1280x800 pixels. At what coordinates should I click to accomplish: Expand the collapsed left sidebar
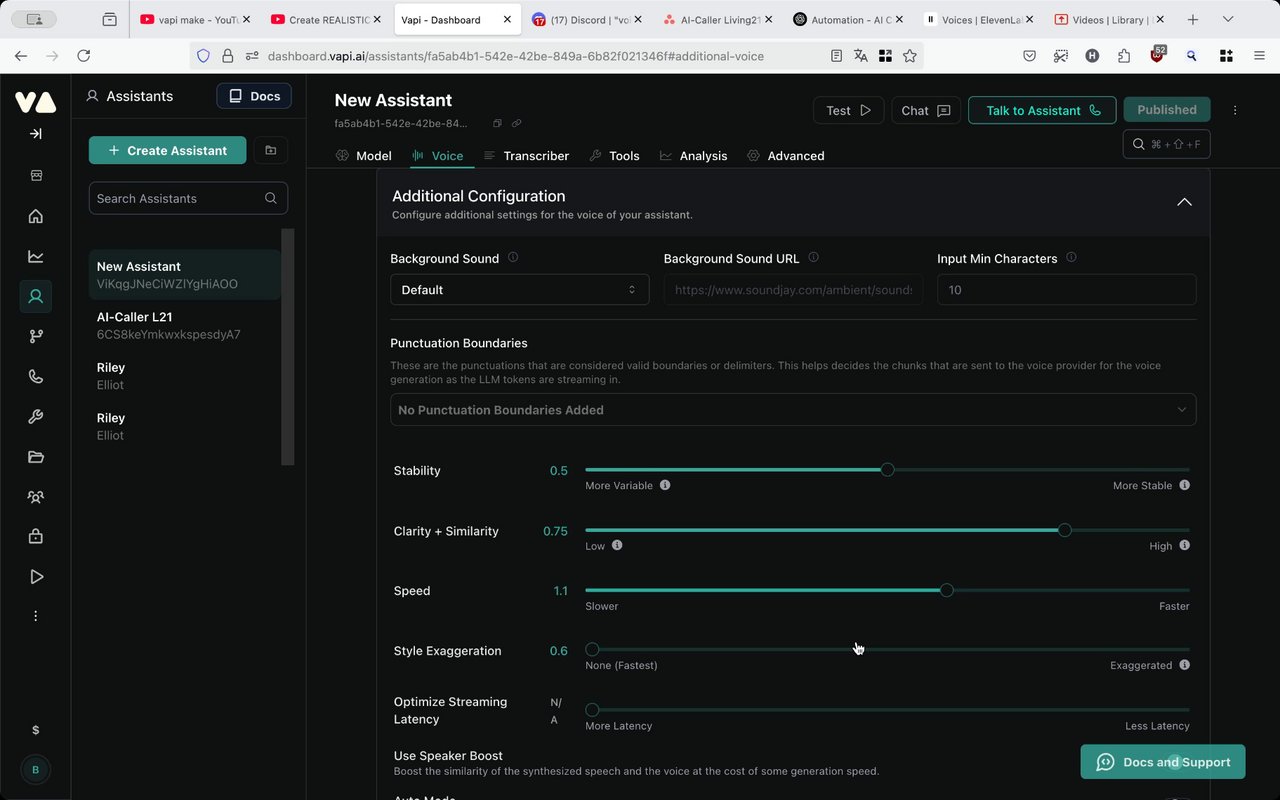click(x=35, y=134)
